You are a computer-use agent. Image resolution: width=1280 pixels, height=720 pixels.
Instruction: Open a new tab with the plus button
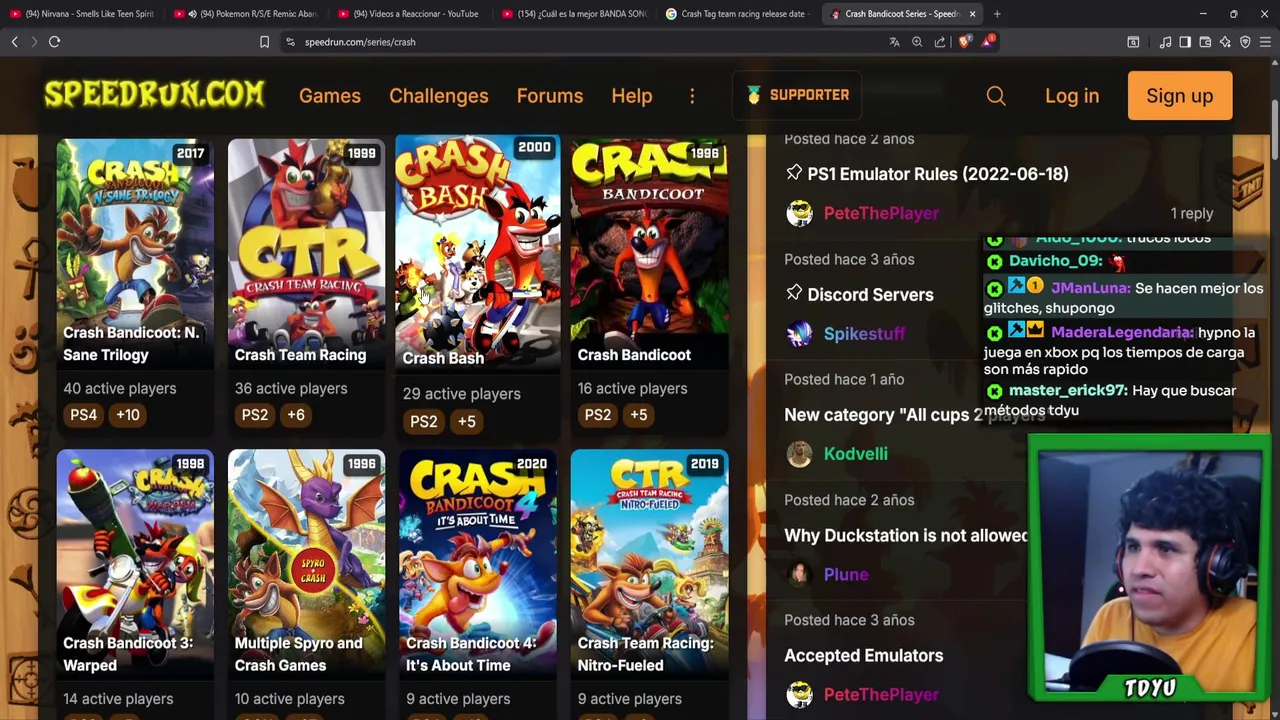(997, 14)
